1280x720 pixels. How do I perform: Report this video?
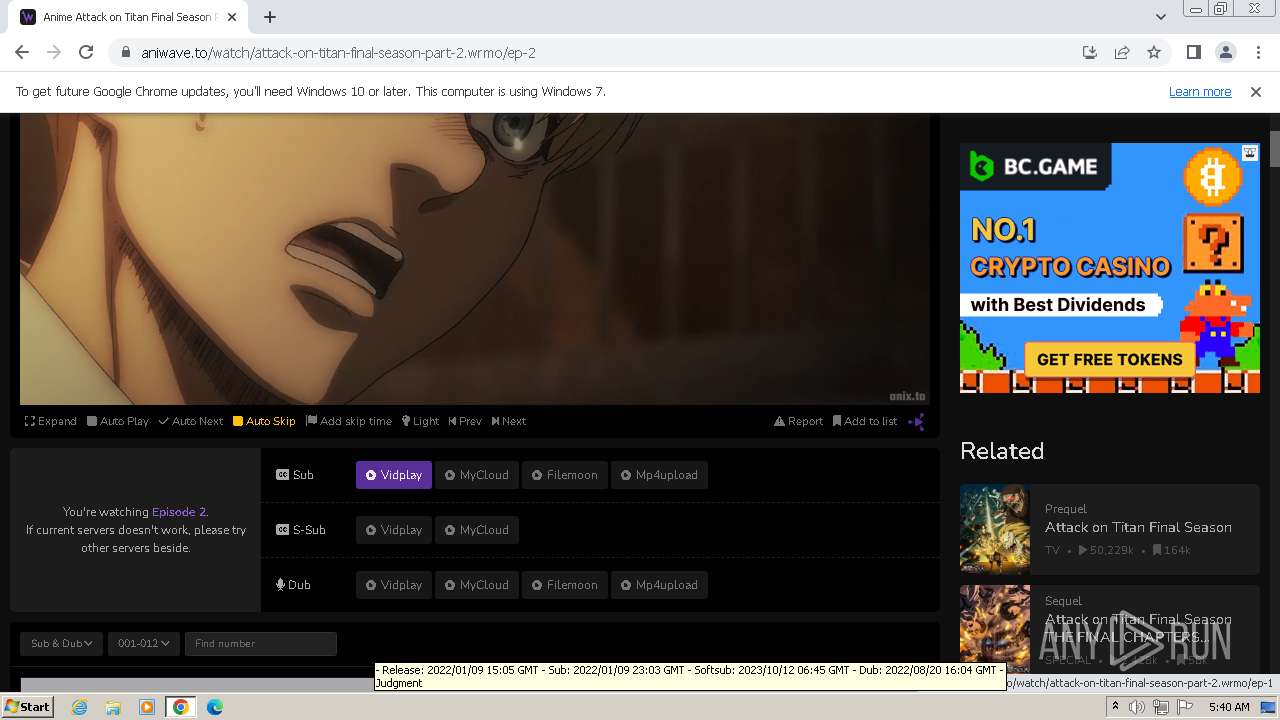point(798,421)
